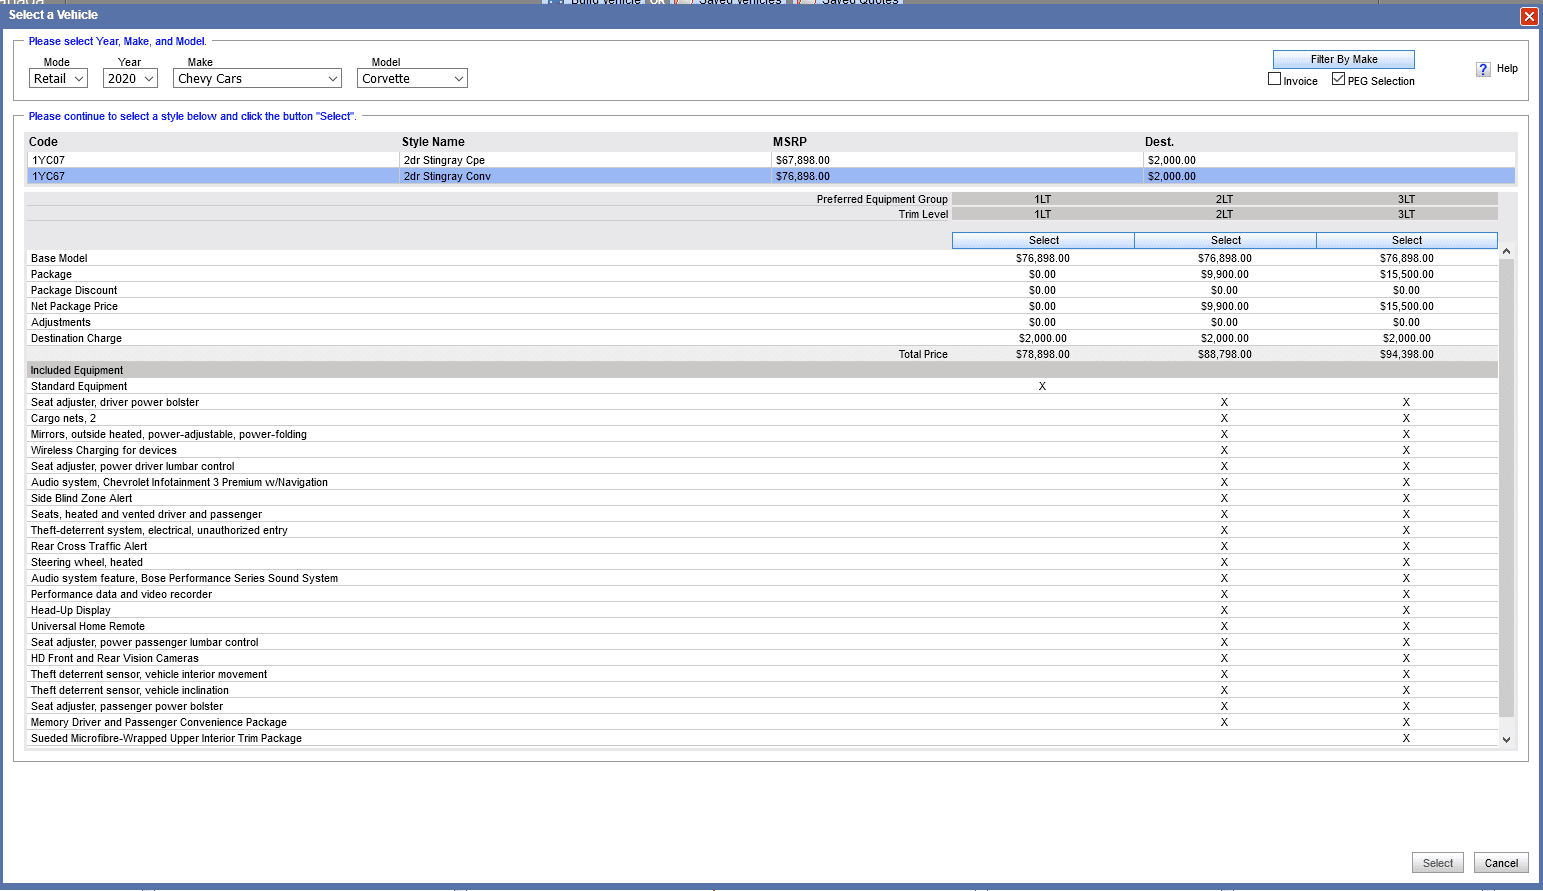Click the Universal Home Remote row
The image size is (1543, 891).
tap(762, 626)
